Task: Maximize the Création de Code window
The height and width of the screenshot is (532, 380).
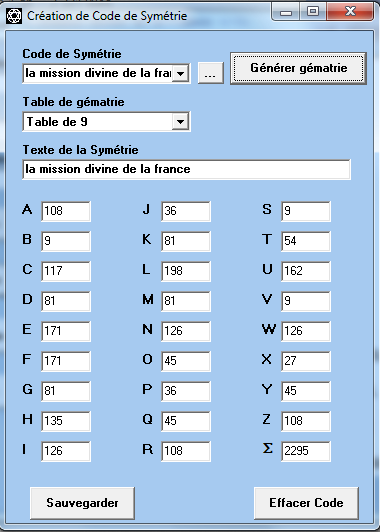Action: (313, 13)
